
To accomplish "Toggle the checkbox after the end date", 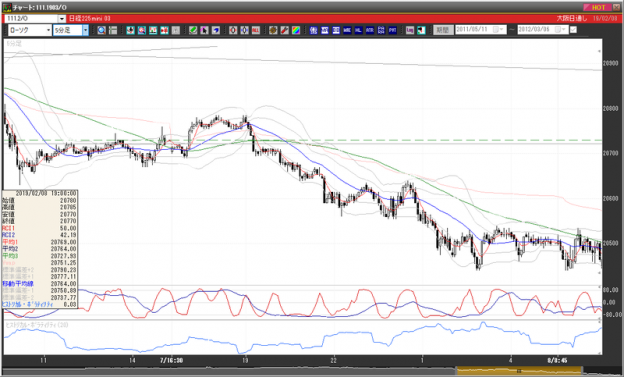I will [x=573, y=30].
